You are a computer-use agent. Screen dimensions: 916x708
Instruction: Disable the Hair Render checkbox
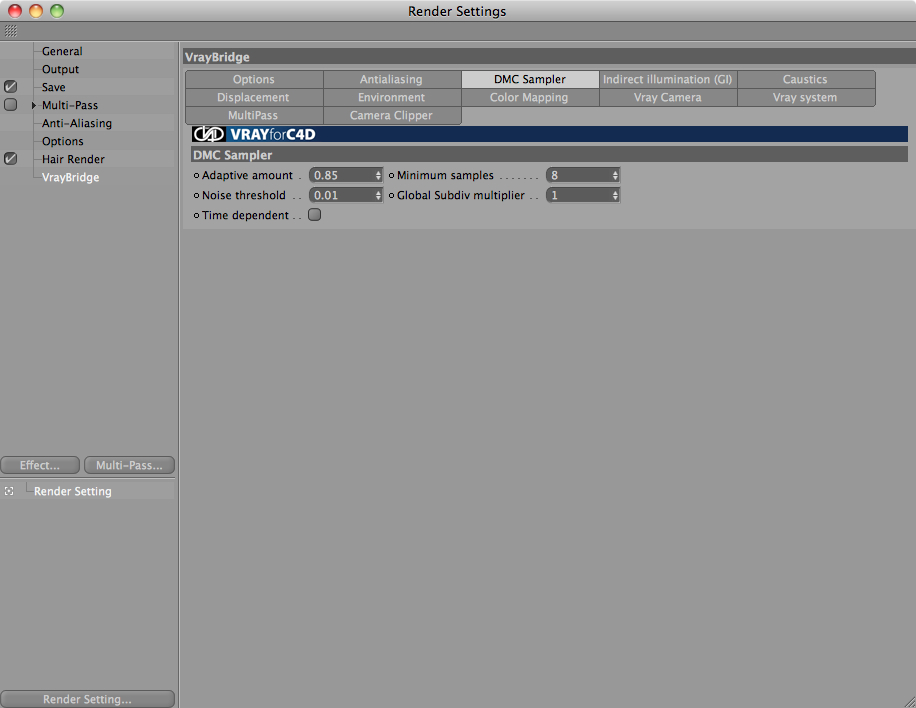pos(11,159)
